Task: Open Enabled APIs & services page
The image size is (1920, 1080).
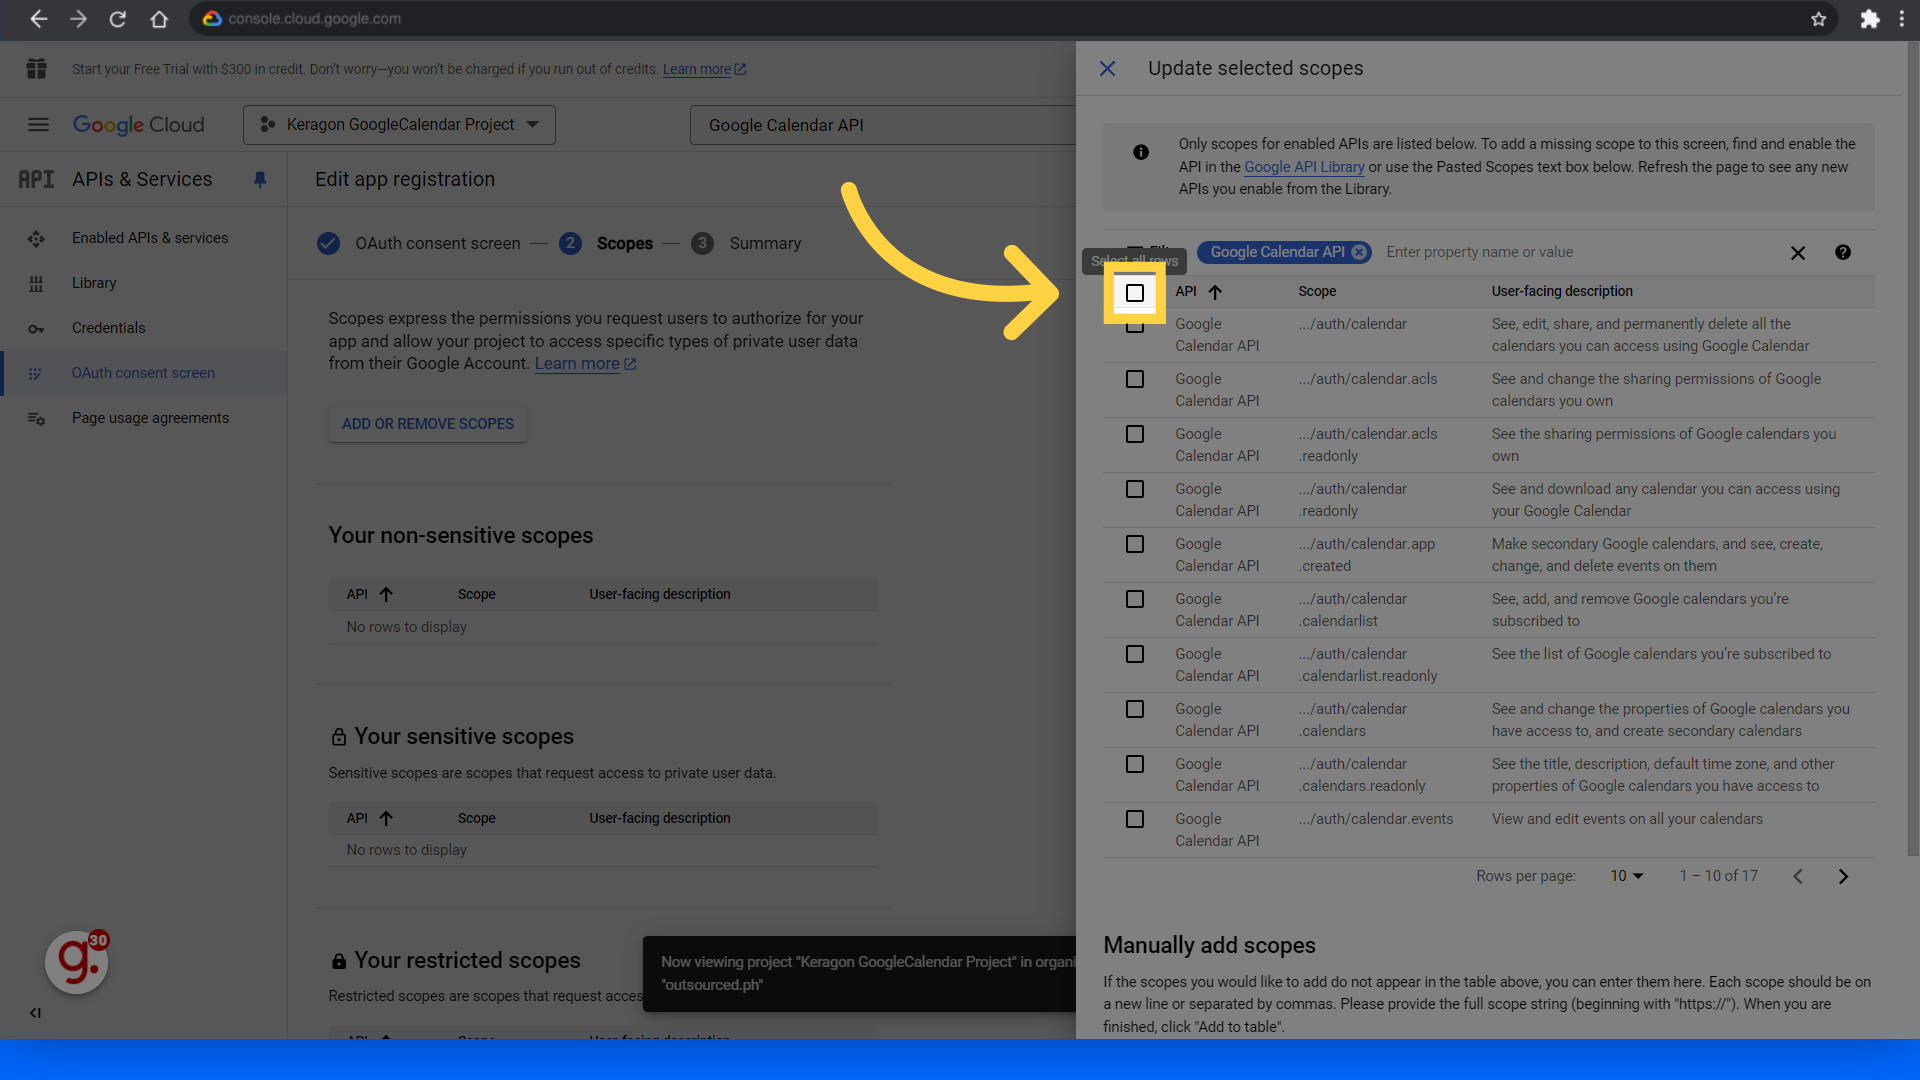Action: [150, 238]
